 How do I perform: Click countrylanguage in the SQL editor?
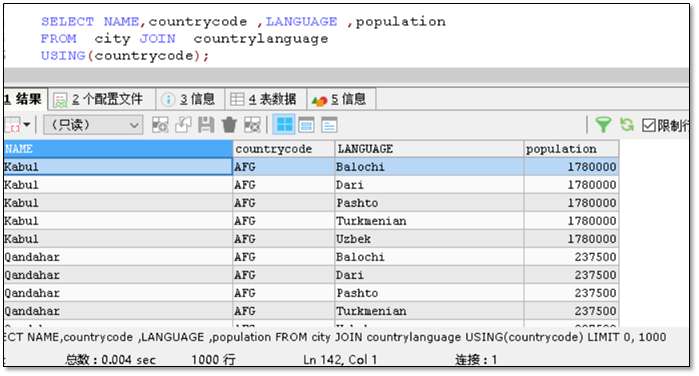coord(261,39)
